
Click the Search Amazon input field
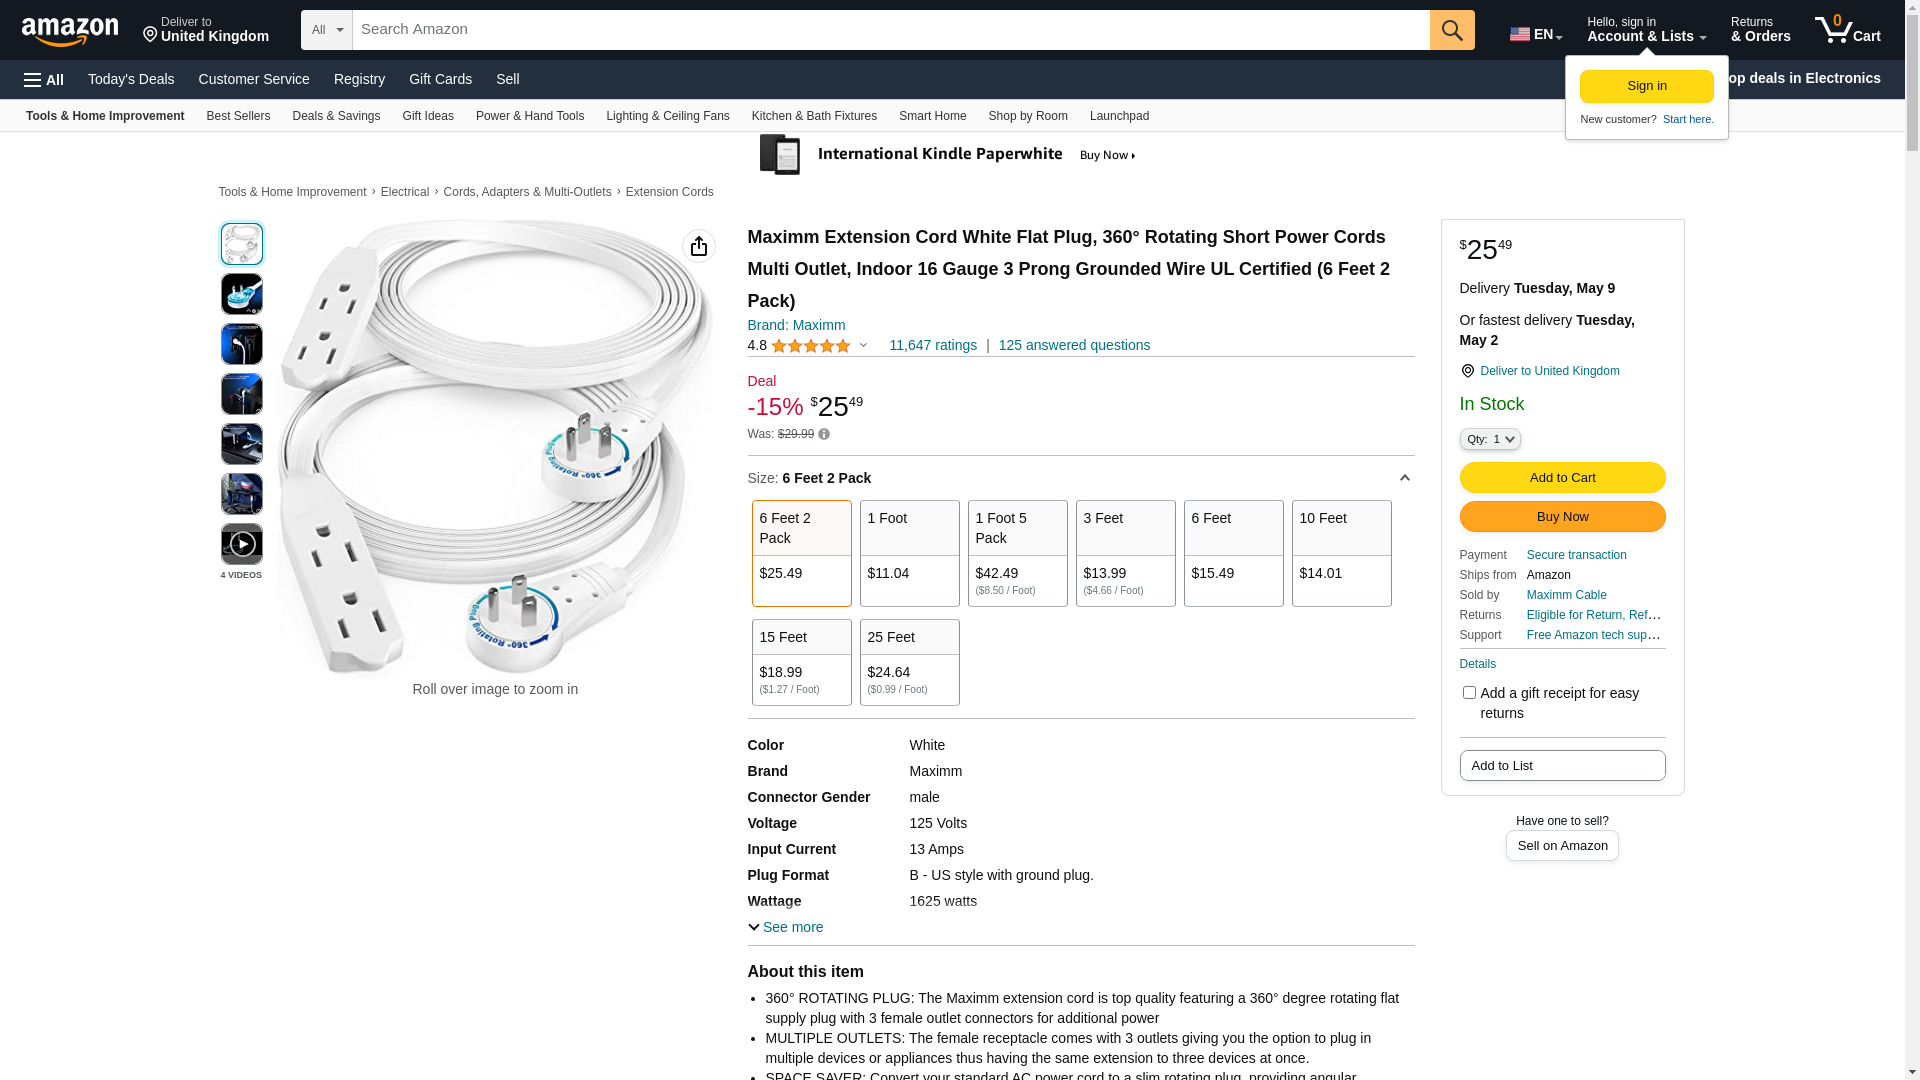891,30
